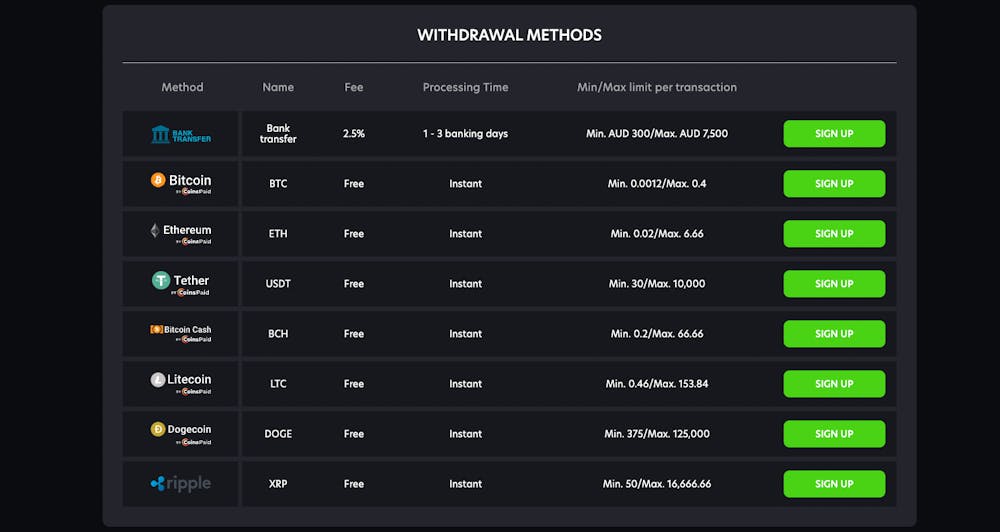Image resolution: width=1000 pixels, height=532 pixels.
Task: Sign up using the USDT row button
Action: [834, 284]
